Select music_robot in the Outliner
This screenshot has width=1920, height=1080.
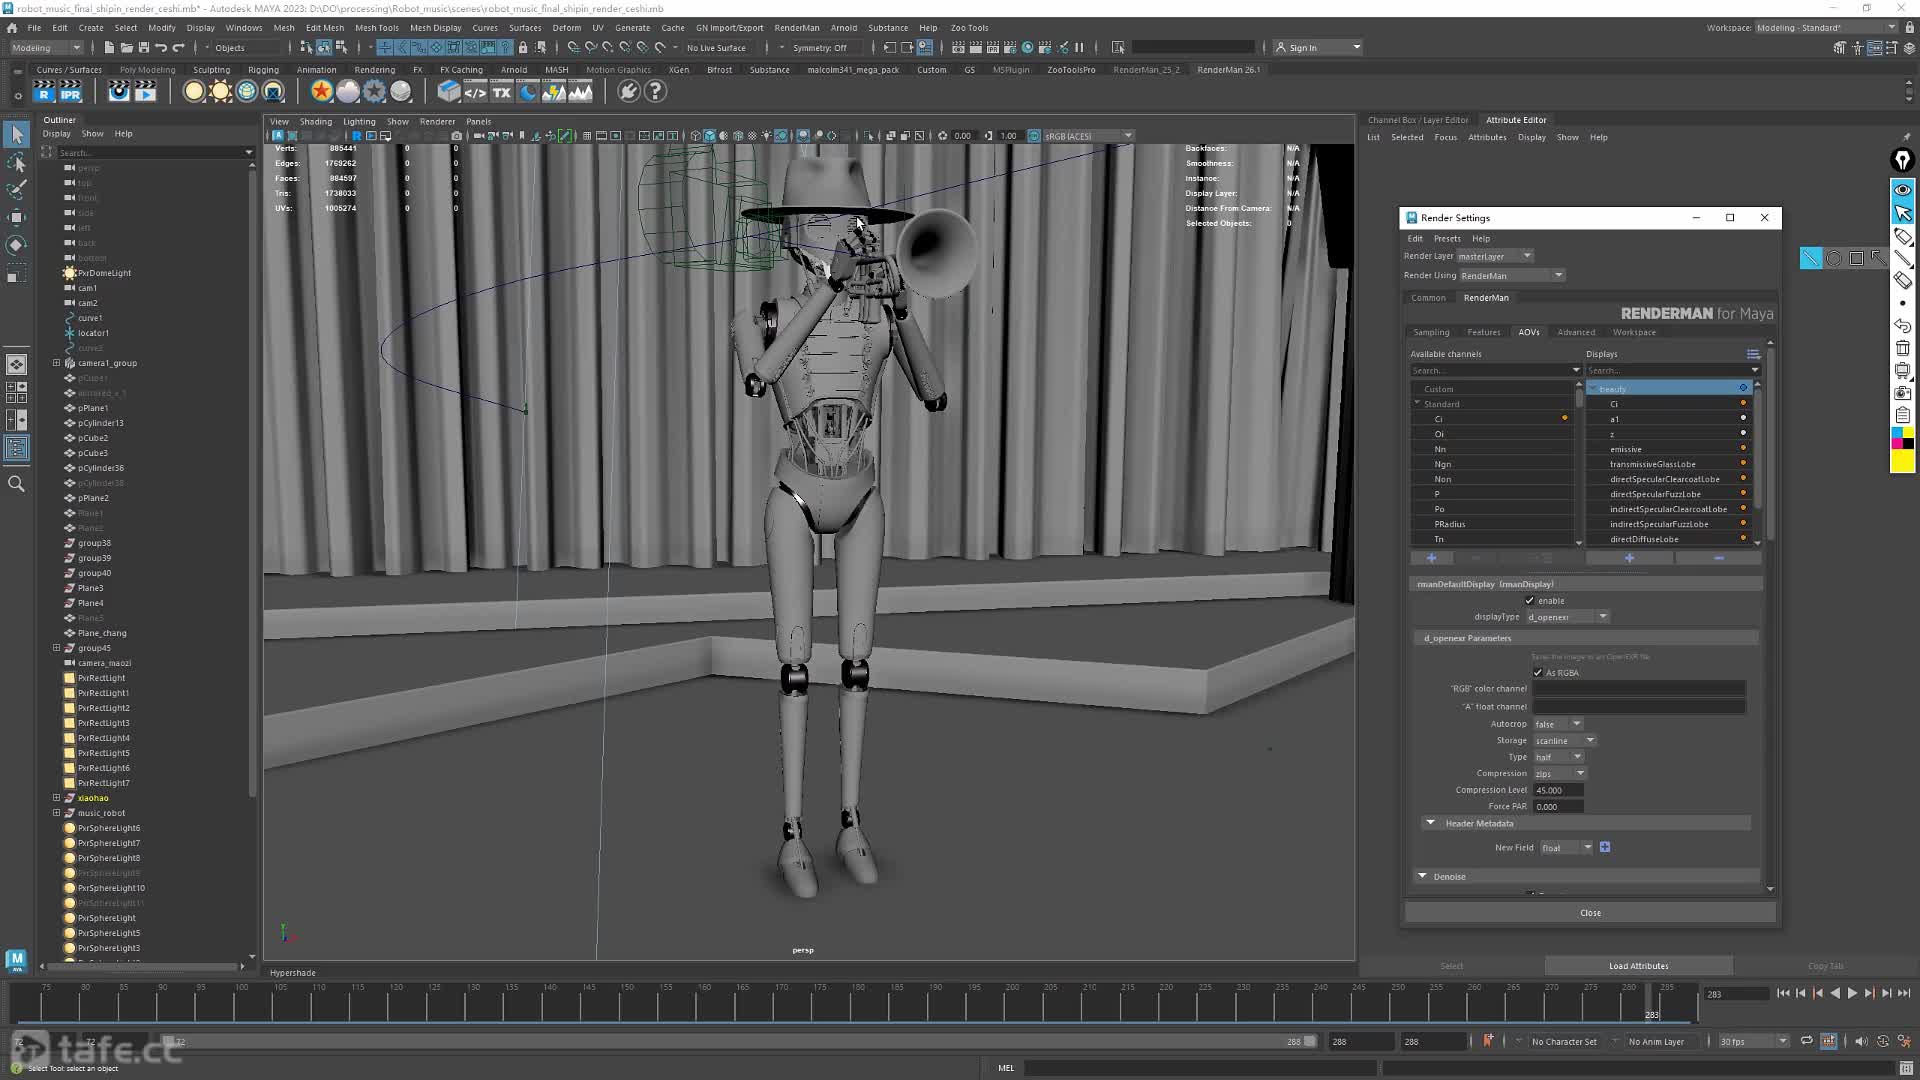[101, 813]
